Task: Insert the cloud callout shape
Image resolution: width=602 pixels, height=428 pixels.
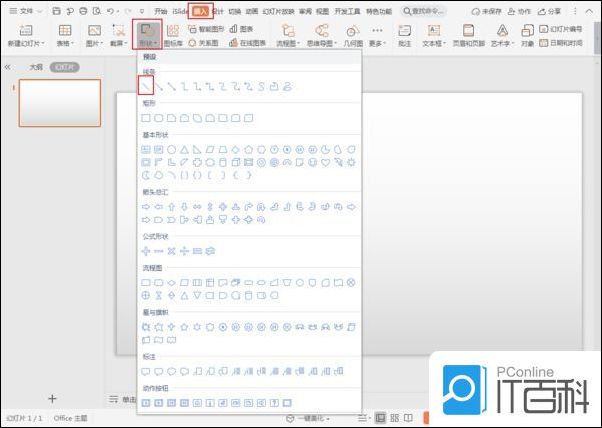Action: tap(184, 371)
